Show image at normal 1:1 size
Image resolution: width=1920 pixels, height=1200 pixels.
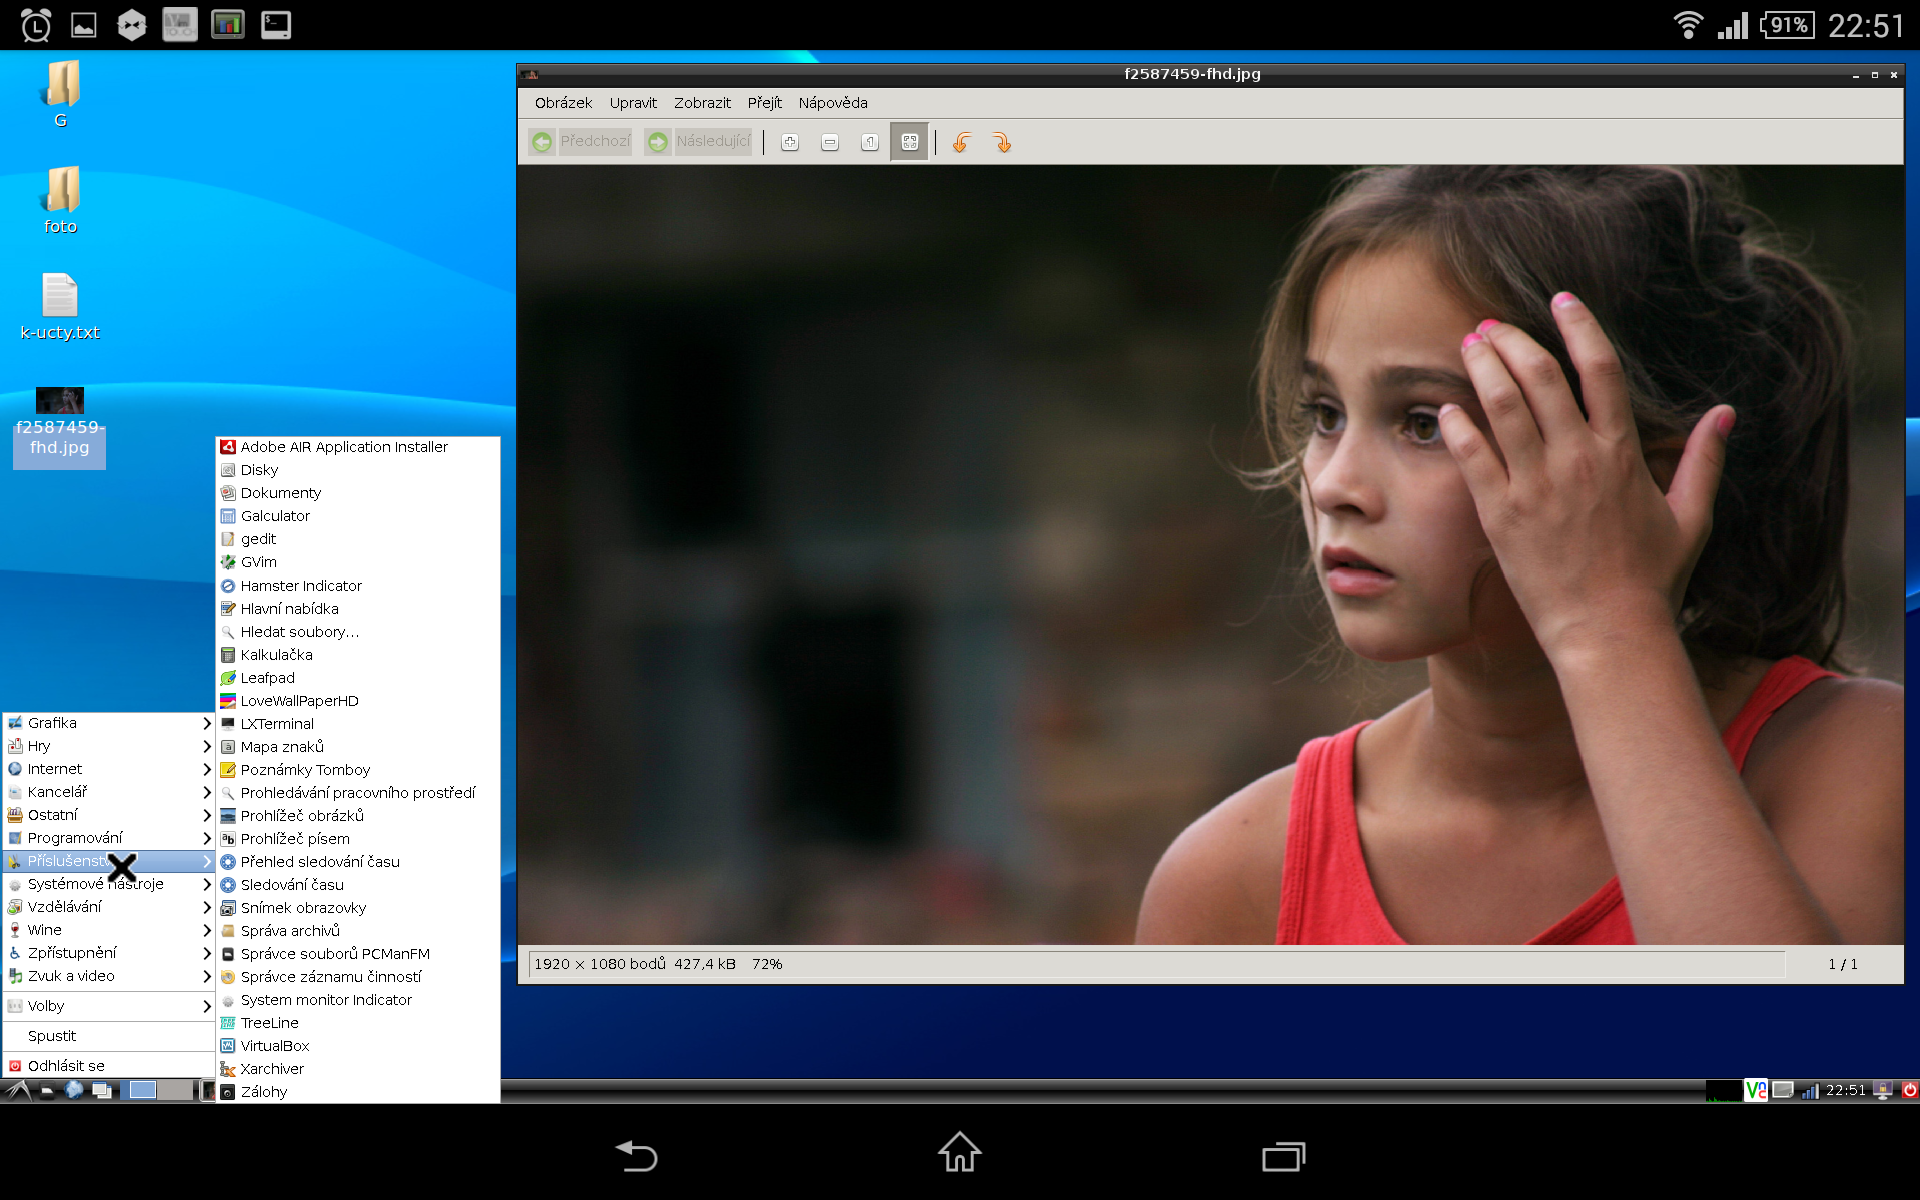click(870, 142)
